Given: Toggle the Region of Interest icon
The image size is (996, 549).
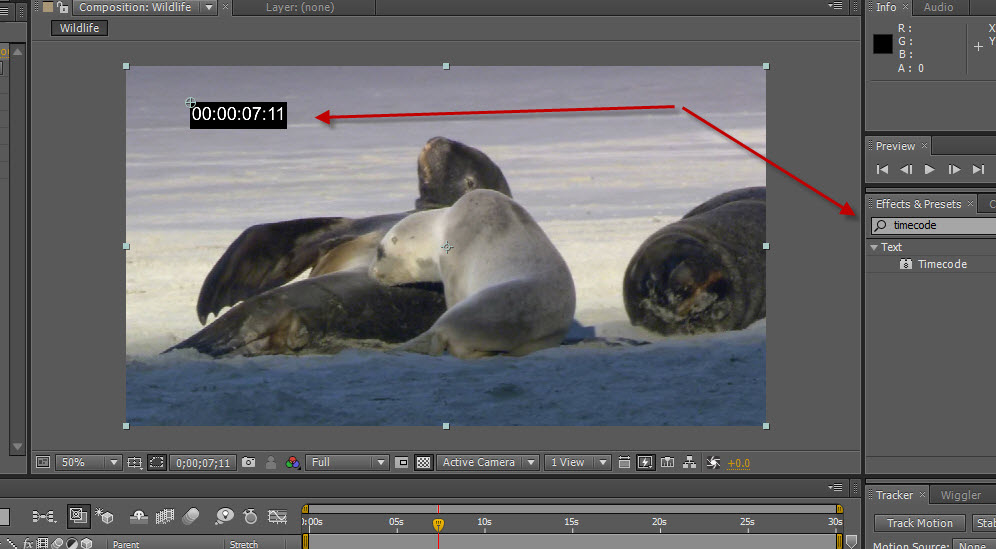Looking at the screenshot, I should pos(401,463).
